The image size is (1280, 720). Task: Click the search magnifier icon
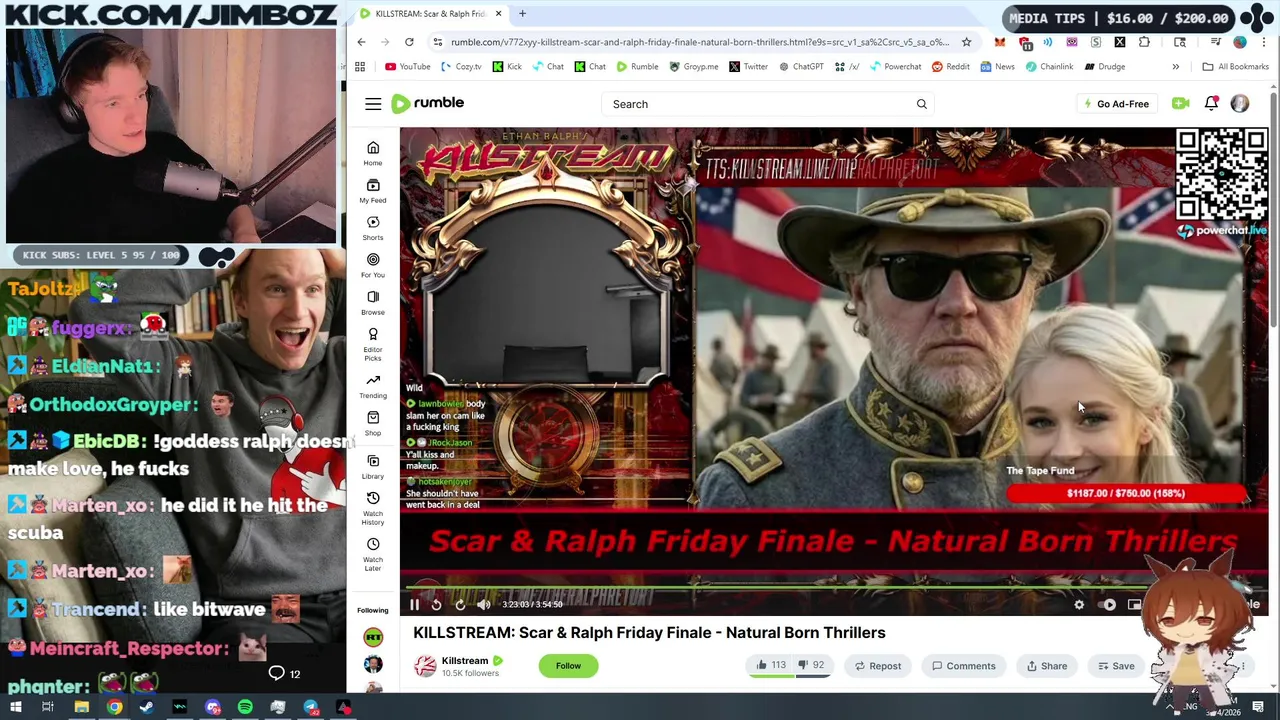(x=921, y=104)
